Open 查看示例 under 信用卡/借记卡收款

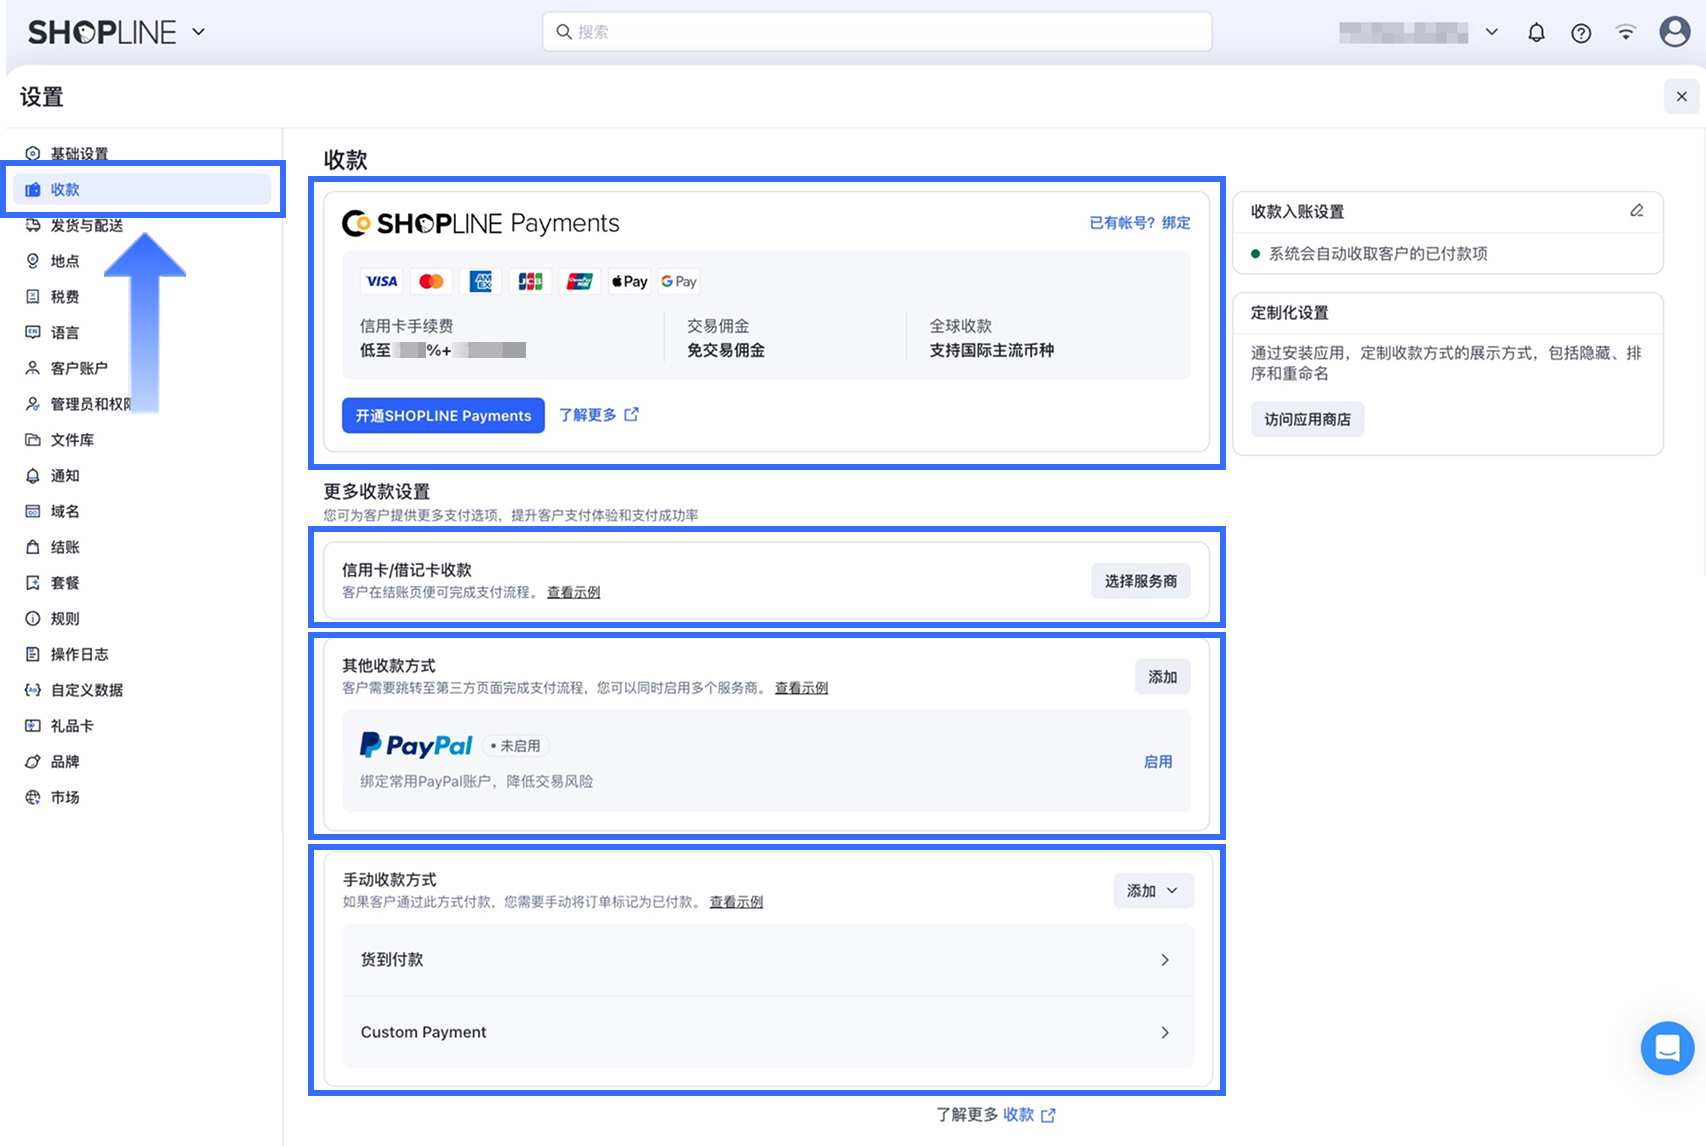(574, 593)
